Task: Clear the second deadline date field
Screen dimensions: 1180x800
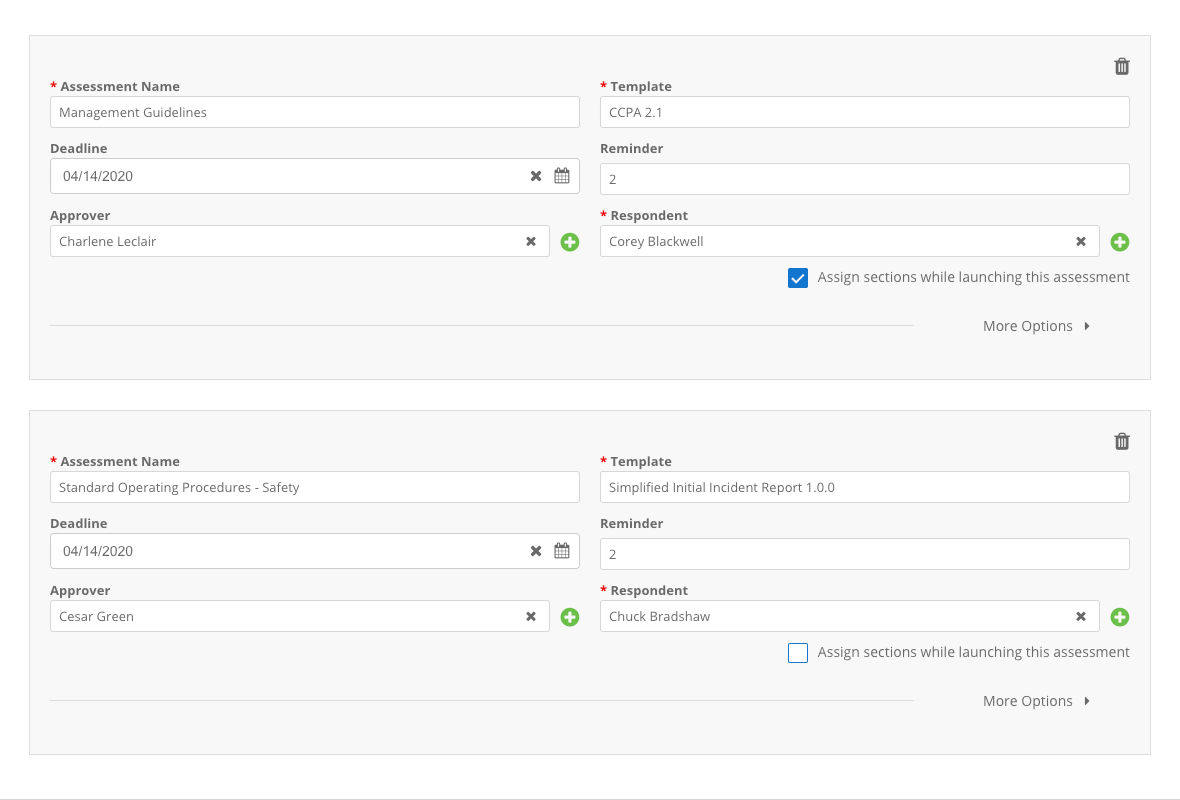Action: [536, 550]
